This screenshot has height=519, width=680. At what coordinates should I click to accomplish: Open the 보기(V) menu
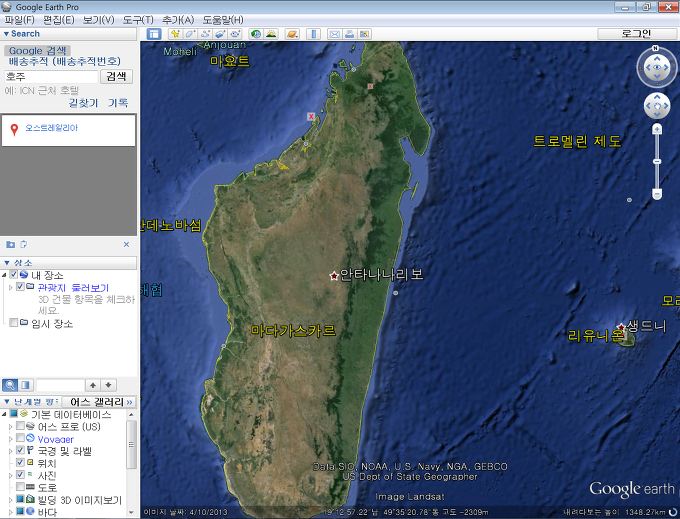tap(98, 20)
